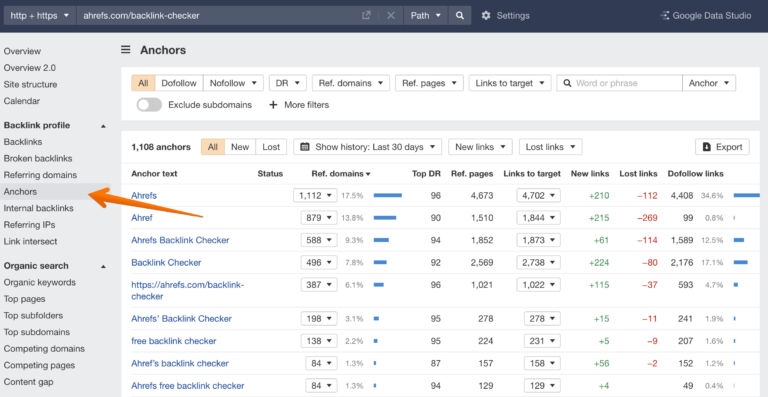This screenshot has width=768, height=397.
Task: Open the Links to target filter dropdown
Action: [x=510, y=83]
